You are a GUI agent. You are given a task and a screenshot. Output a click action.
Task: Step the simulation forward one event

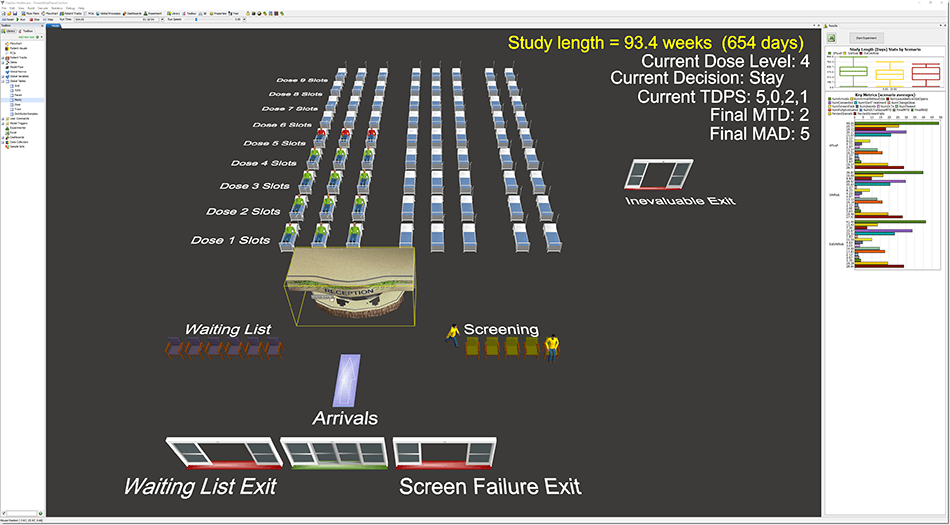[48, 19]
